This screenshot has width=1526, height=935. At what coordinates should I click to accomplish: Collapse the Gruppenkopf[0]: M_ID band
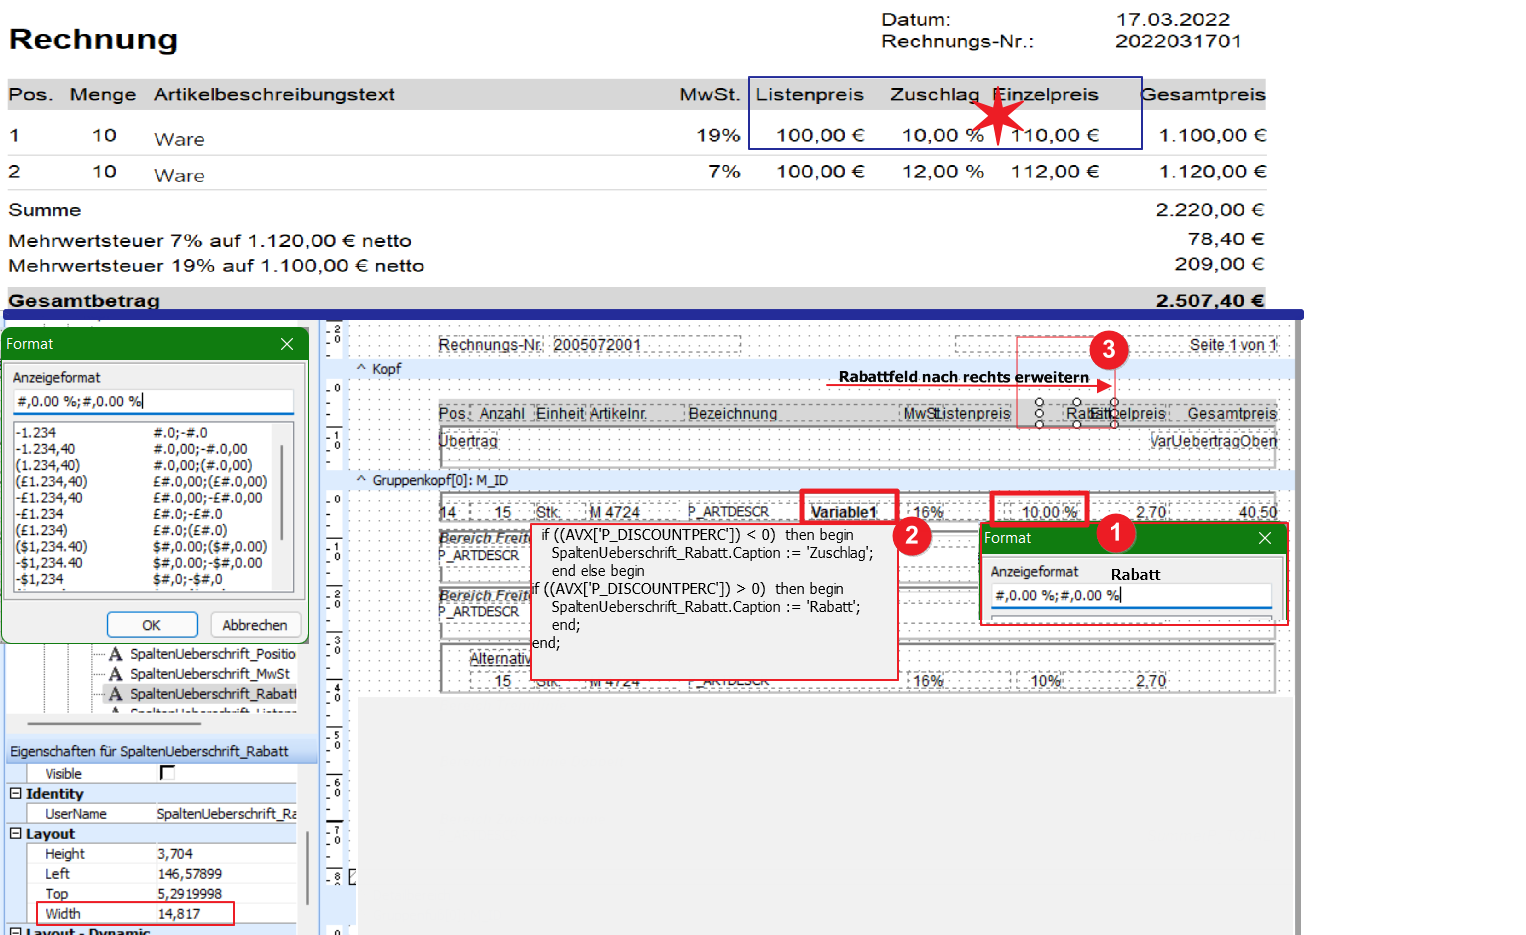[361, 480]
